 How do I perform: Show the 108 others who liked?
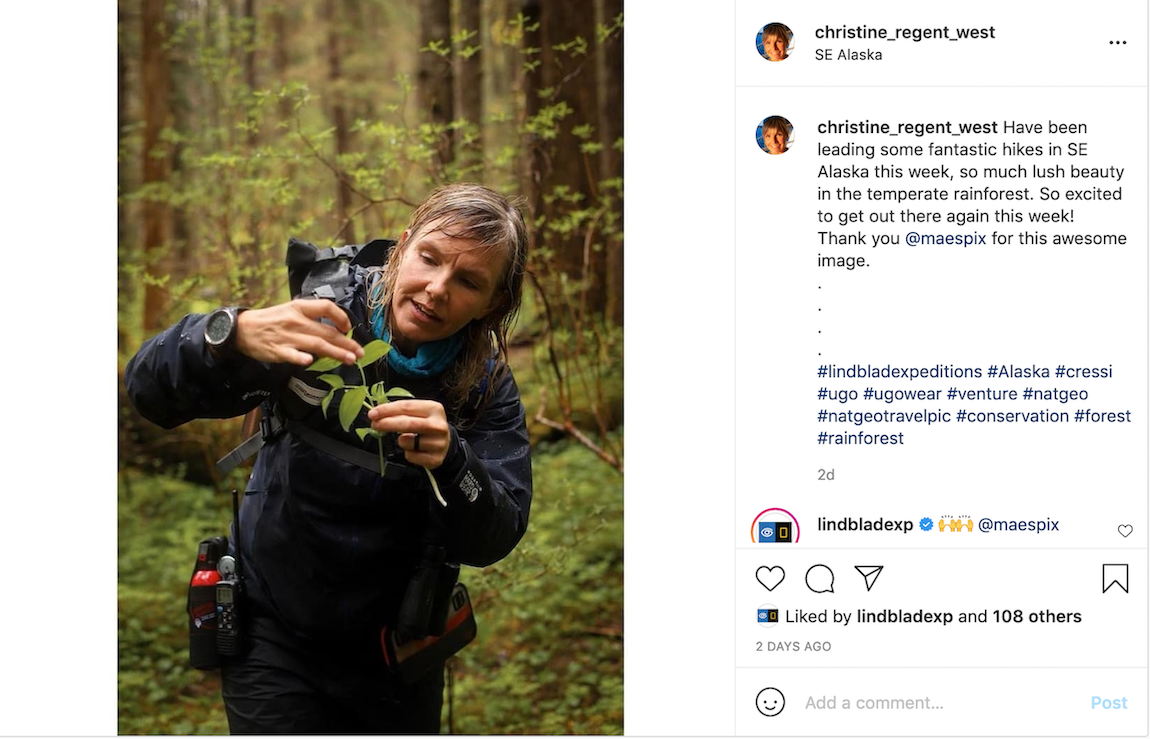coord(1037,616)
